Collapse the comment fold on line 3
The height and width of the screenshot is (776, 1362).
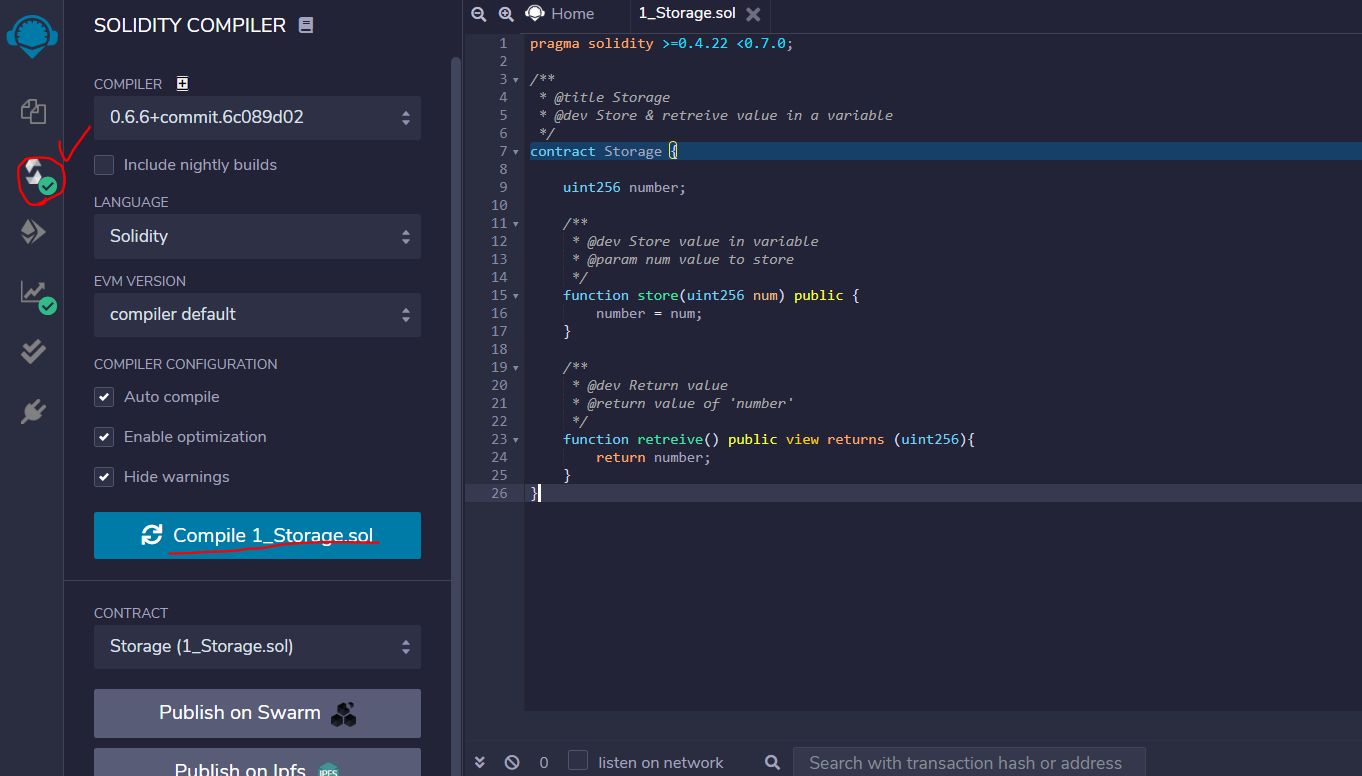516,80
